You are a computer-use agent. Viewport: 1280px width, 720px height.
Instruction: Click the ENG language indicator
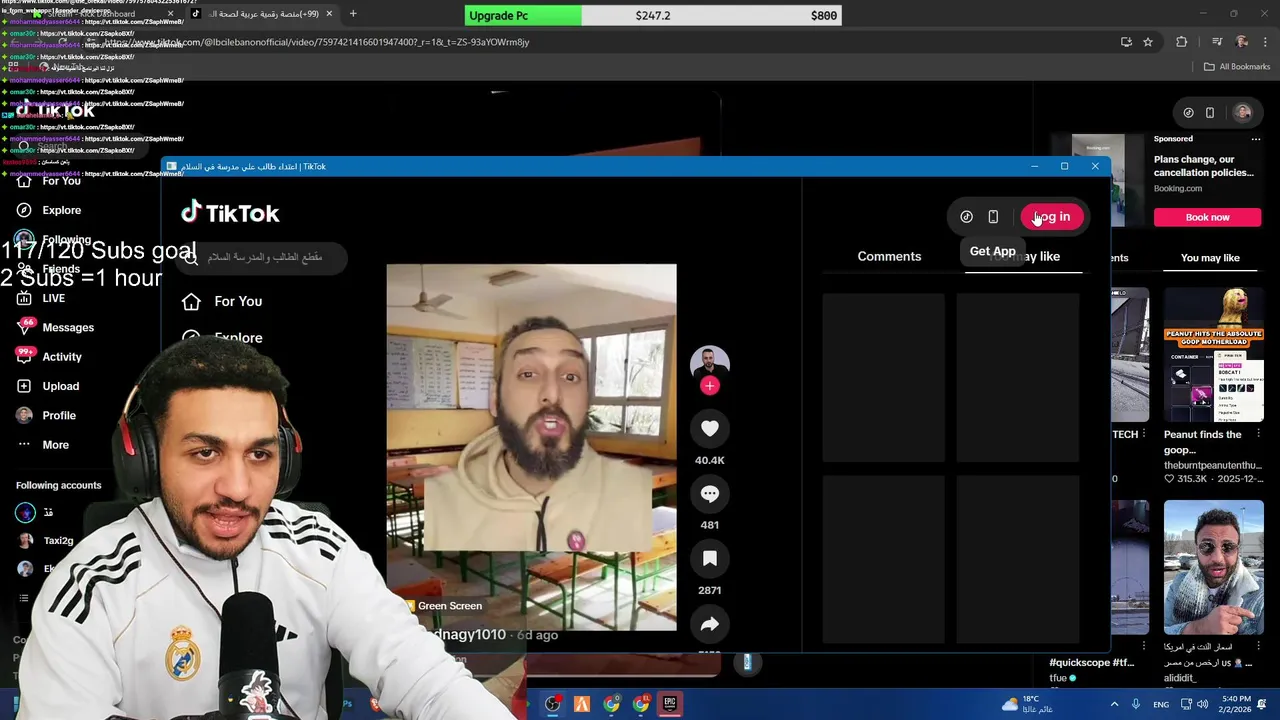1161,704
